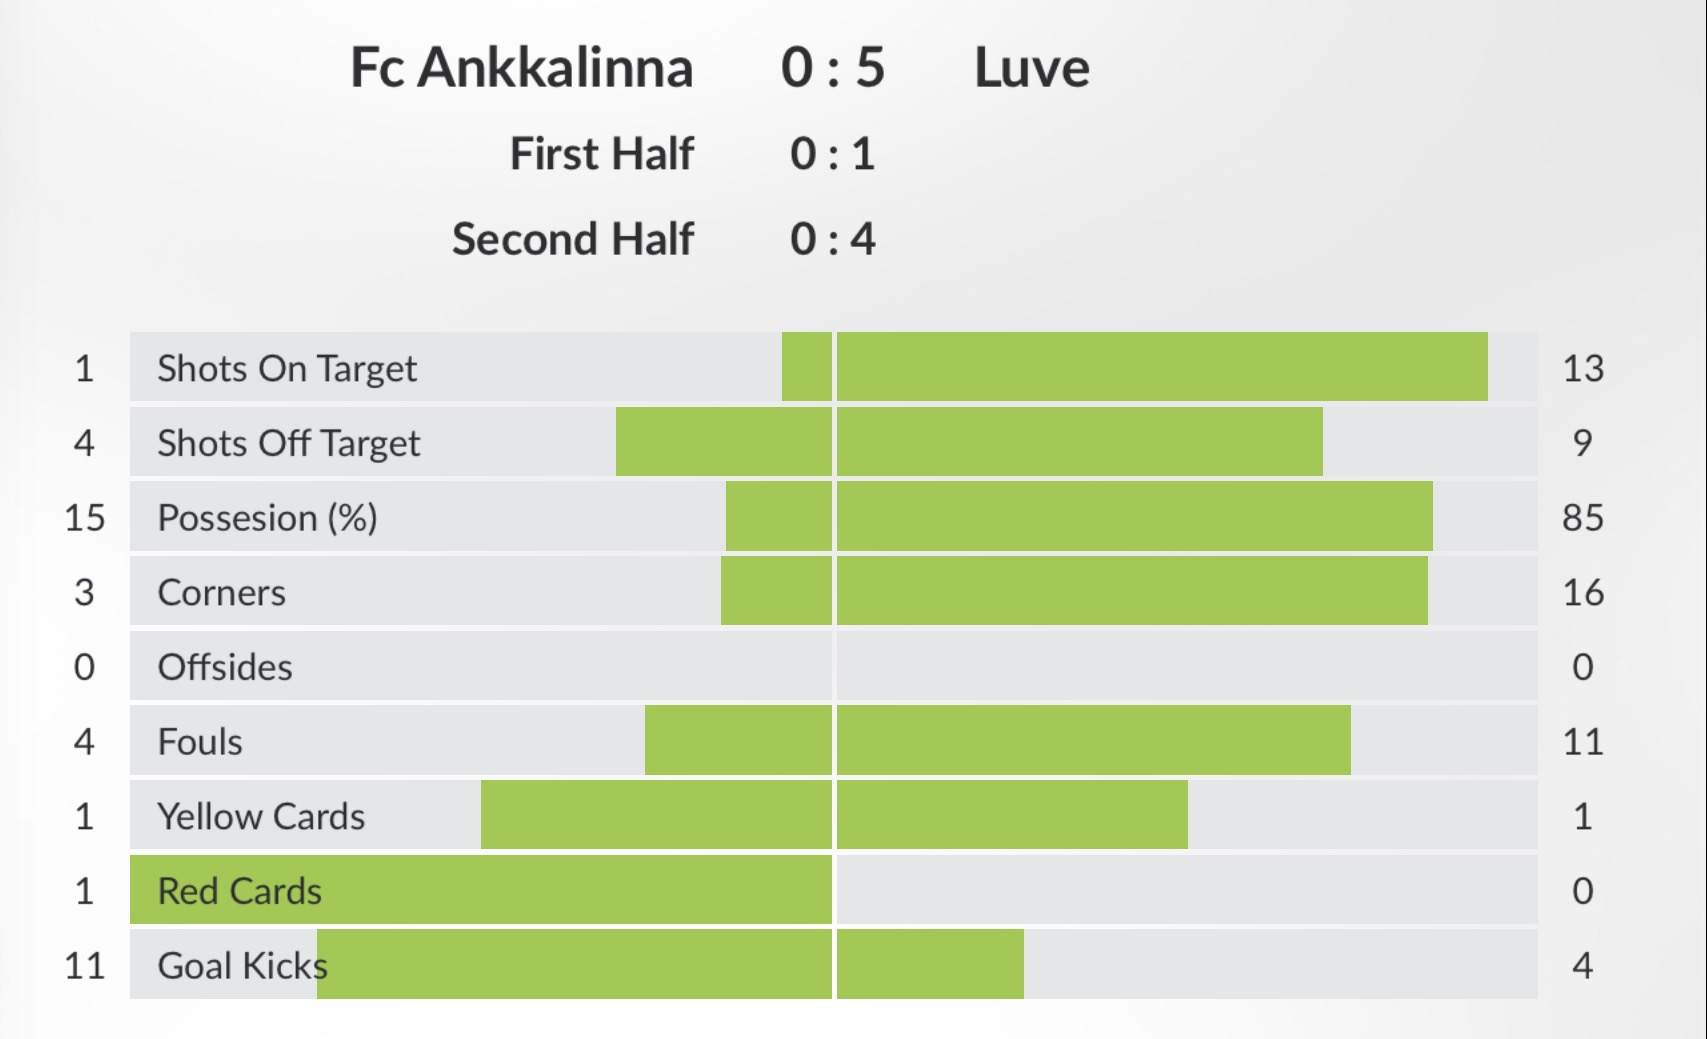Select the Fouls stat label
Viewport: 1707px width, 1039px height.
[200, 742]
